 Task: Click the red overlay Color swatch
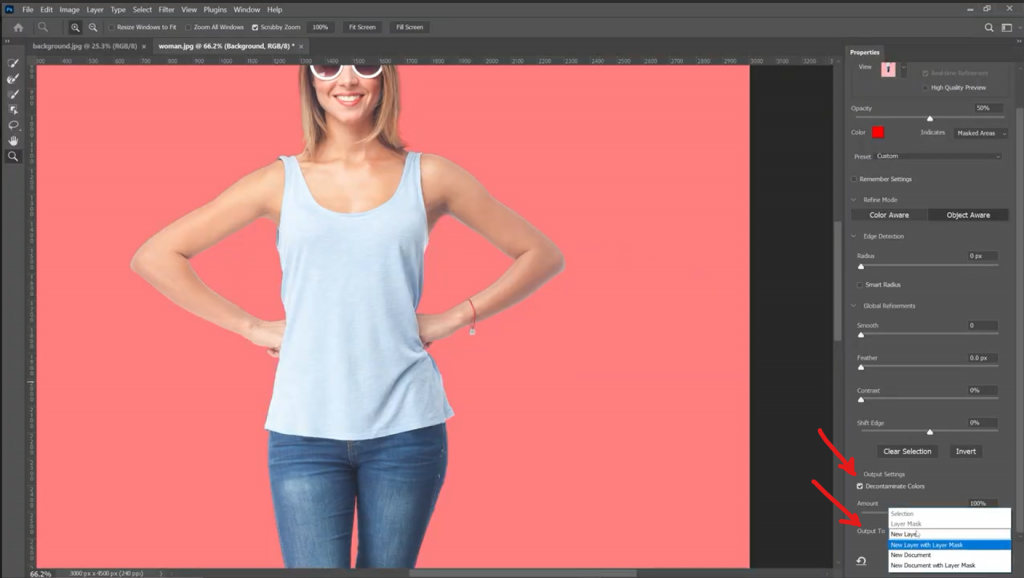pos(878,133)
